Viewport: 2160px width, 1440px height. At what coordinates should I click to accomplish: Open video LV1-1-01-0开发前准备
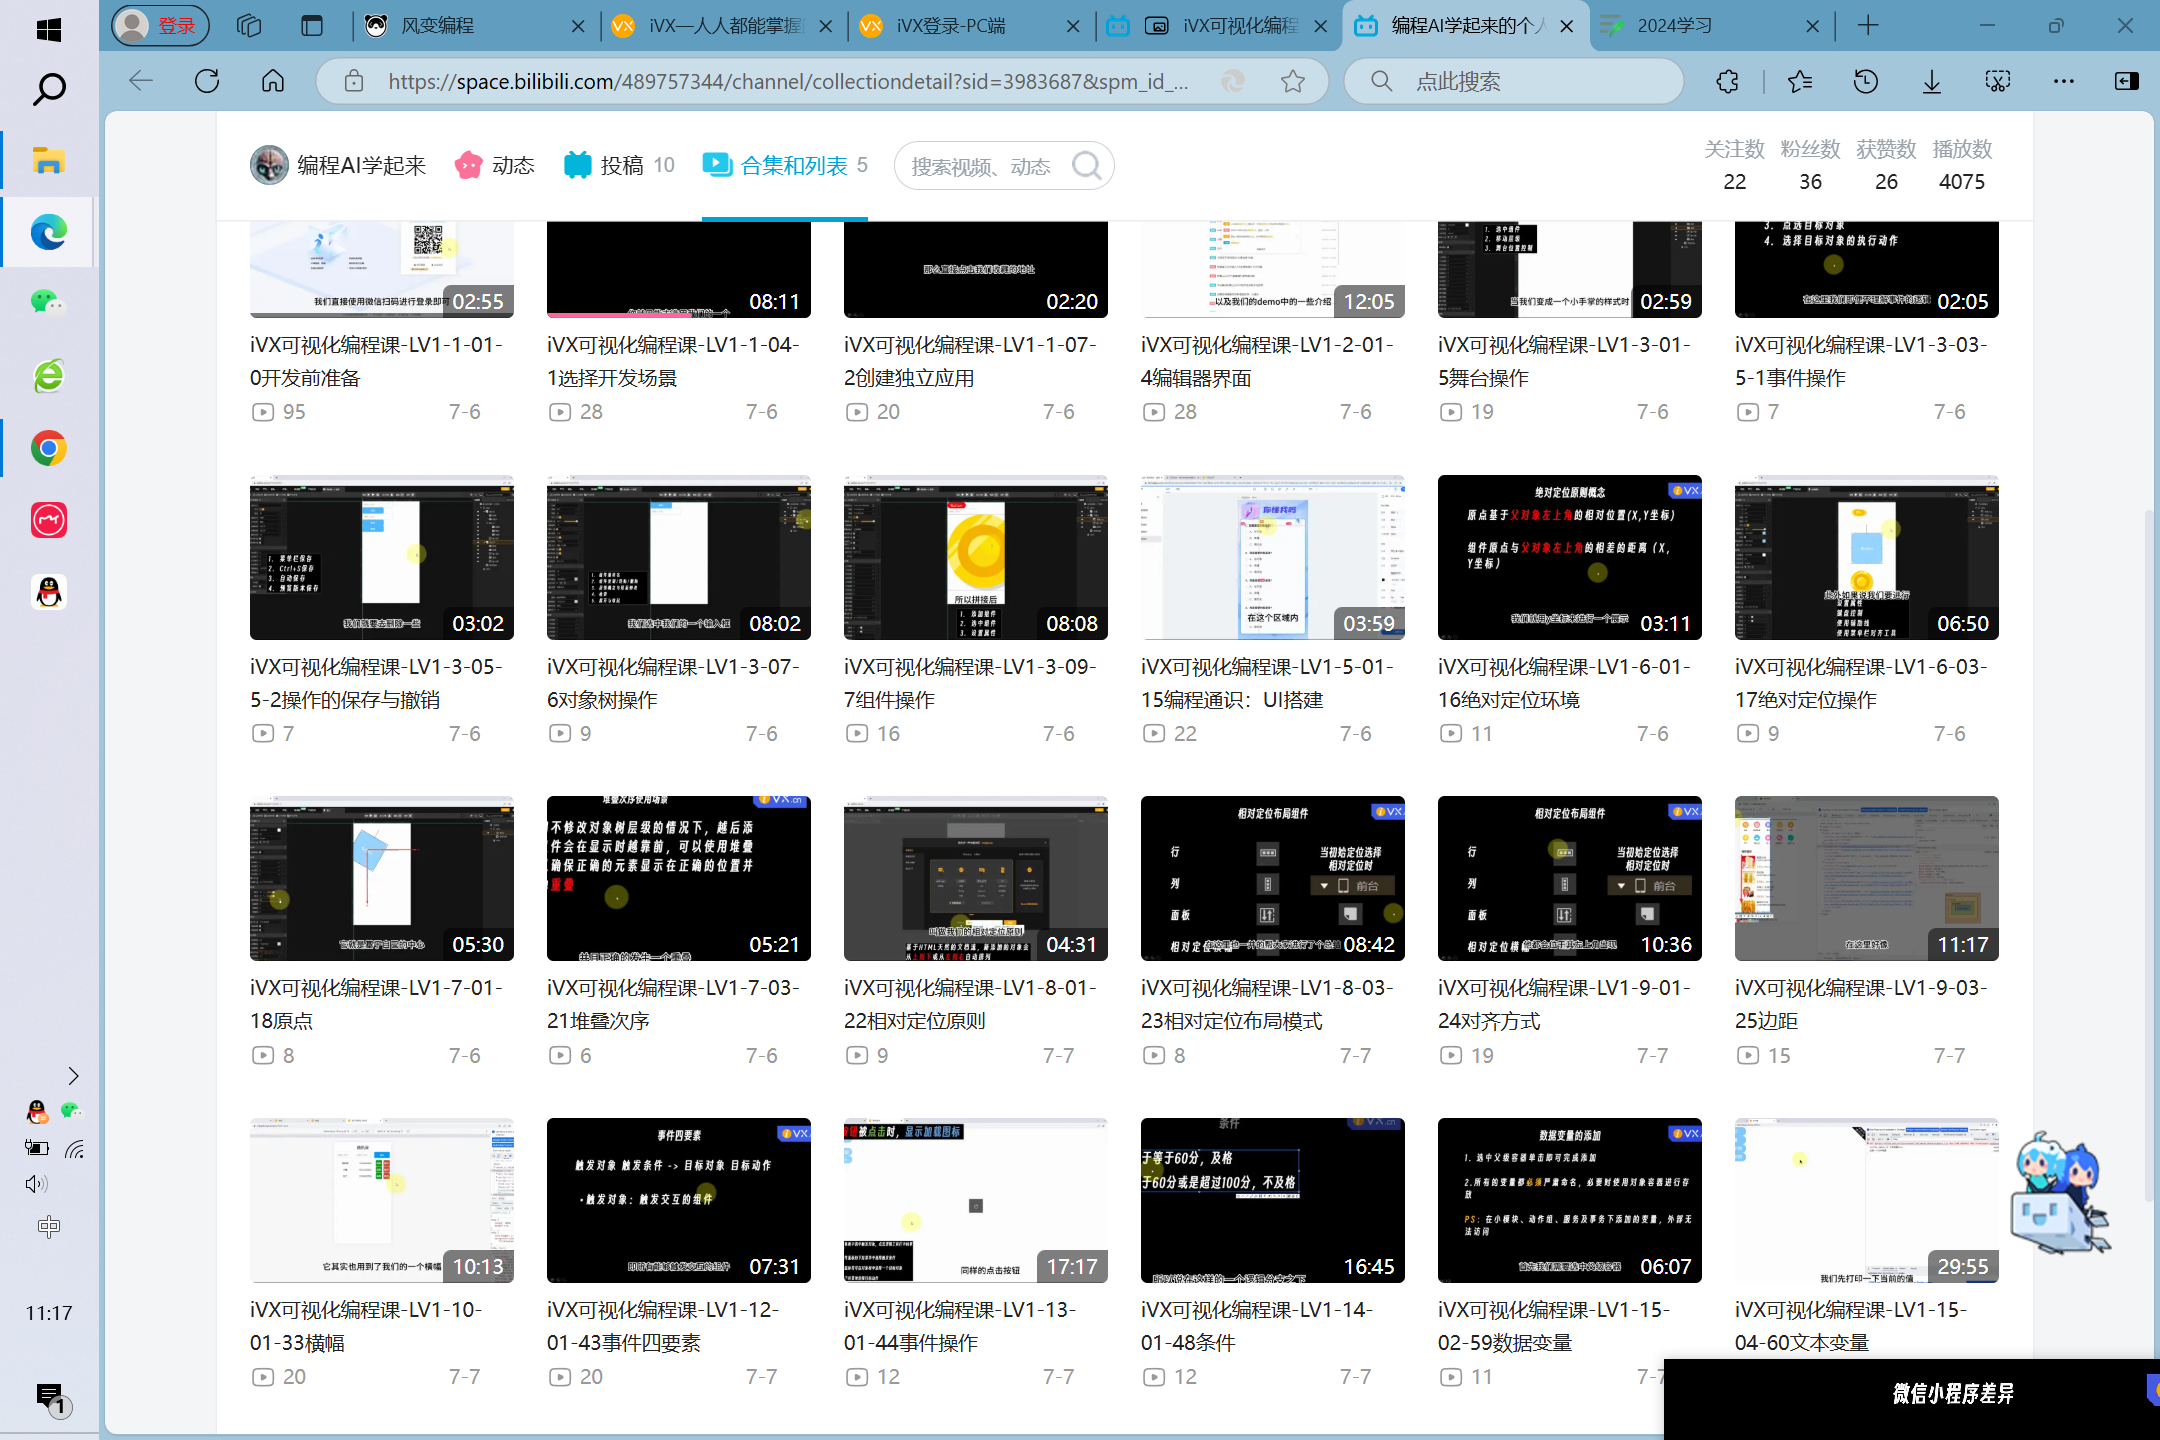(376, 361)
